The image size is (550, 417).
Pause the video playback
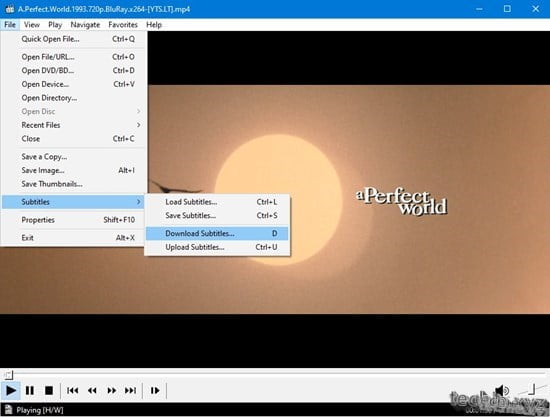(30, 390)
